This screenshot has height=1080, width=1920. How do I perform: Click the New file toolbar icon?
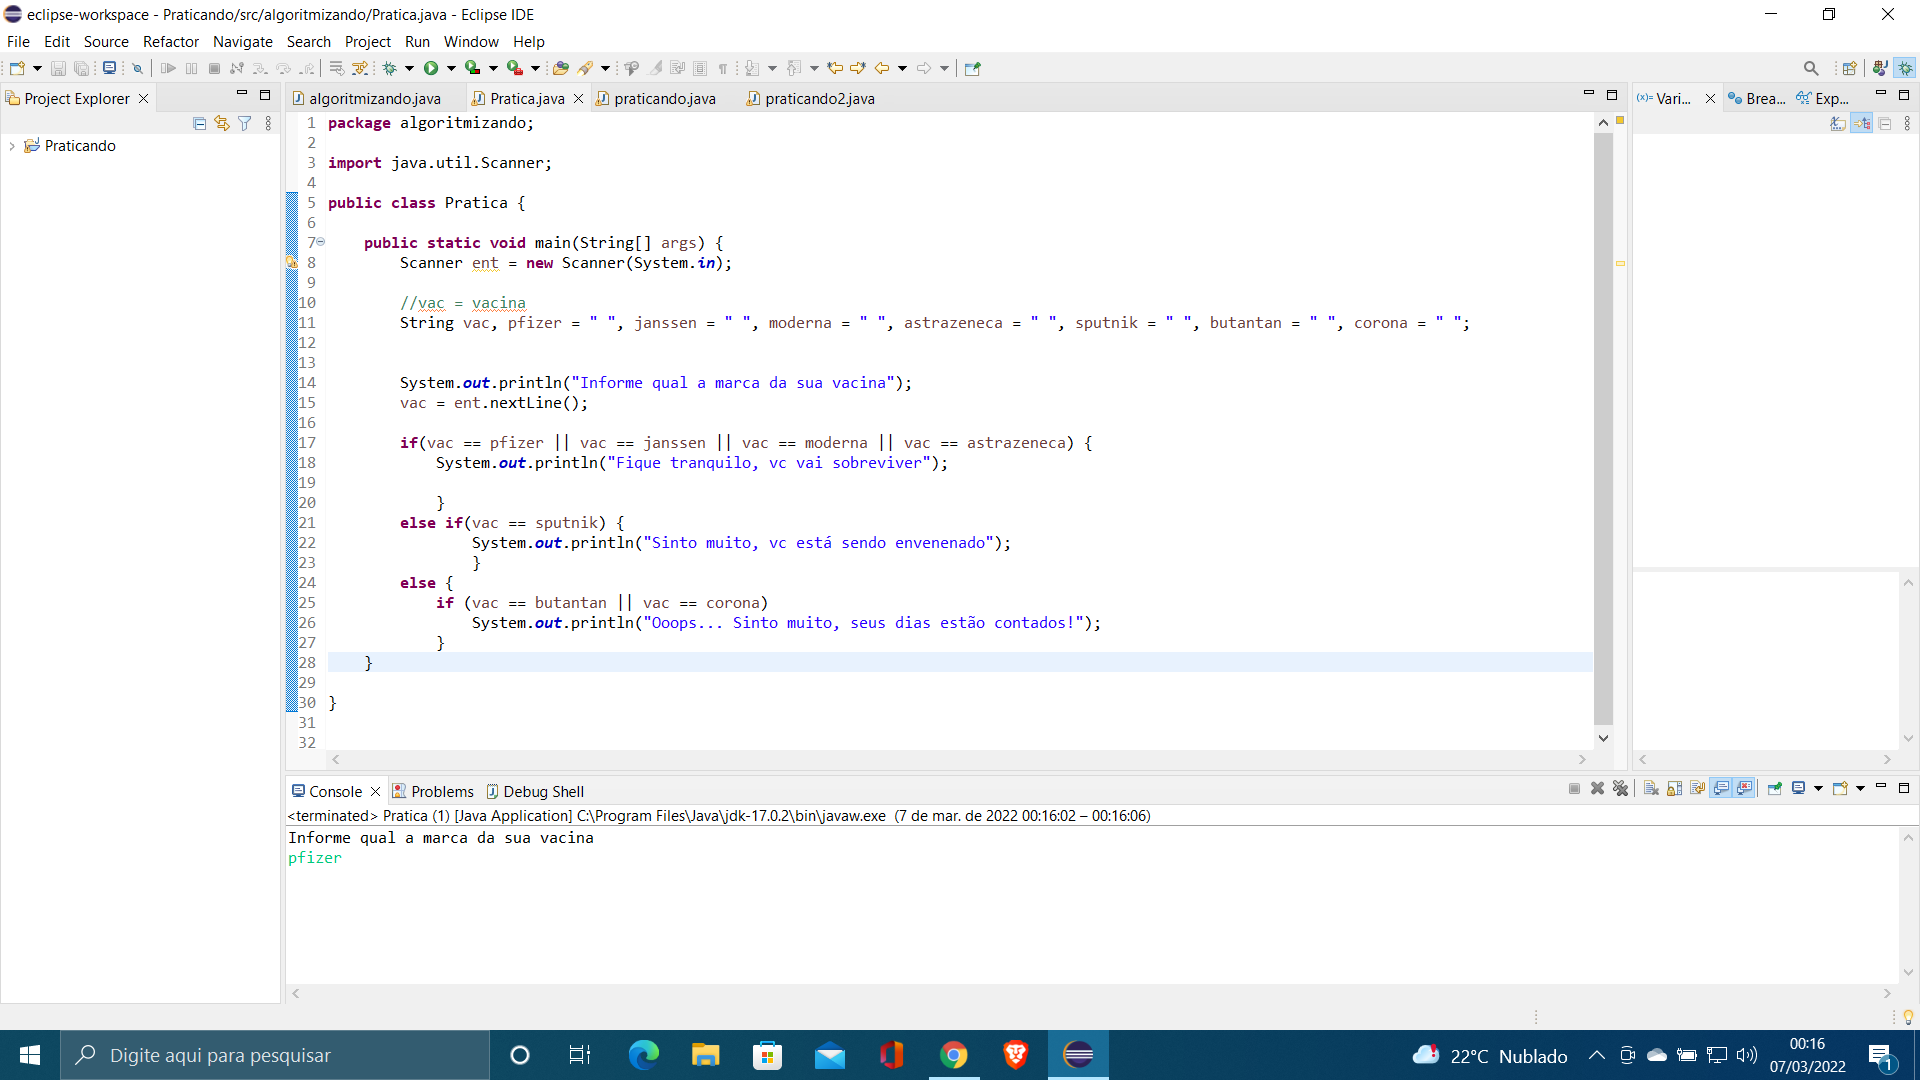click(x=17, y=68)
